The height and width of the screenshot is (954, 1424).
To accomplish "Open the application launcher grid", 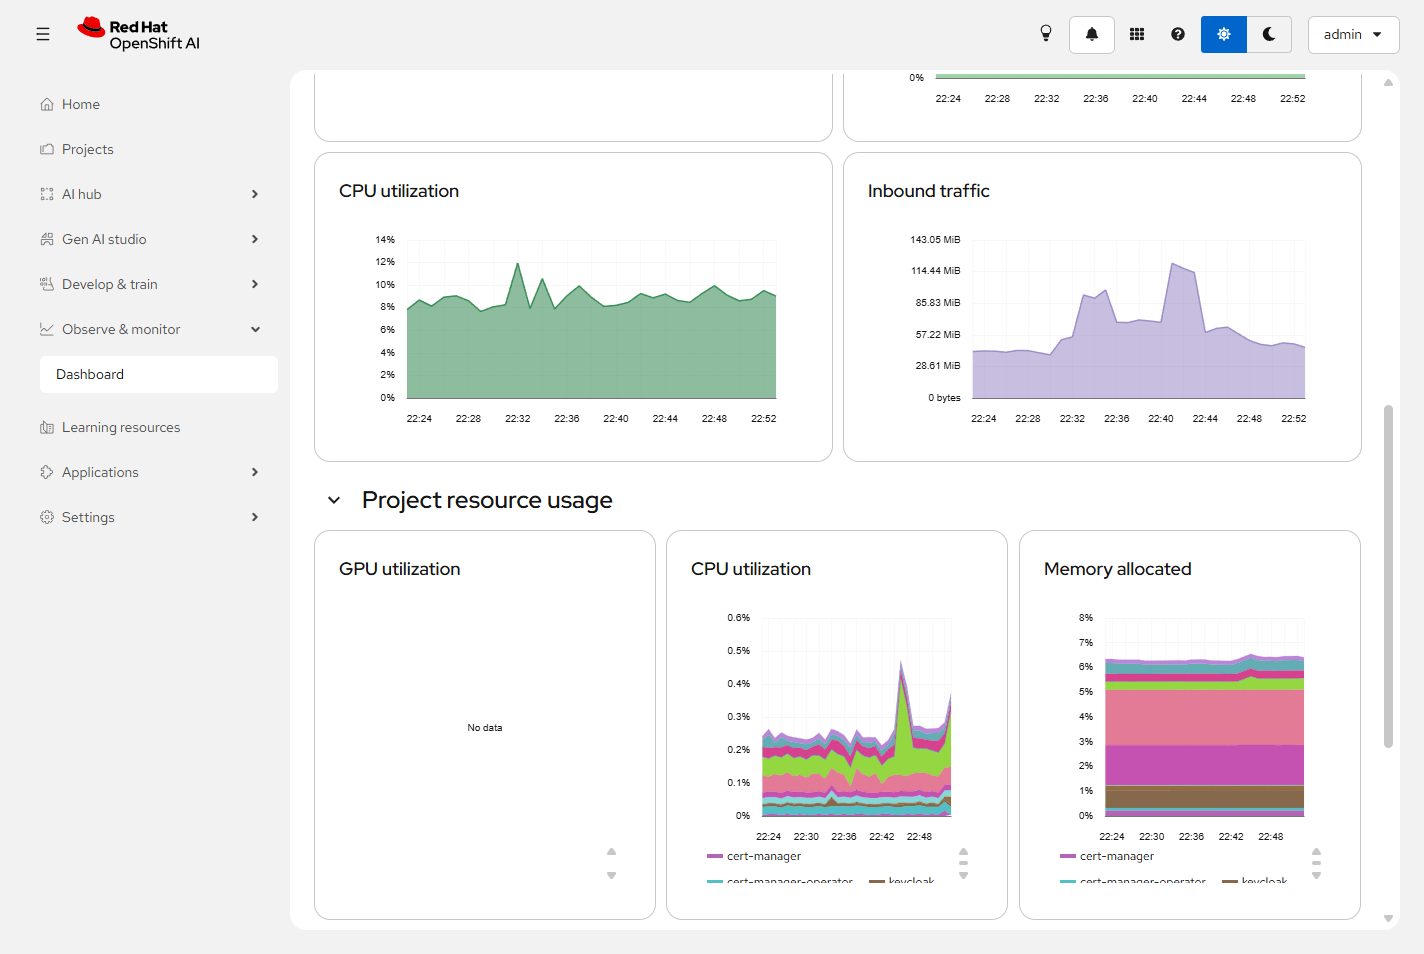I will tap(1137, 34).
